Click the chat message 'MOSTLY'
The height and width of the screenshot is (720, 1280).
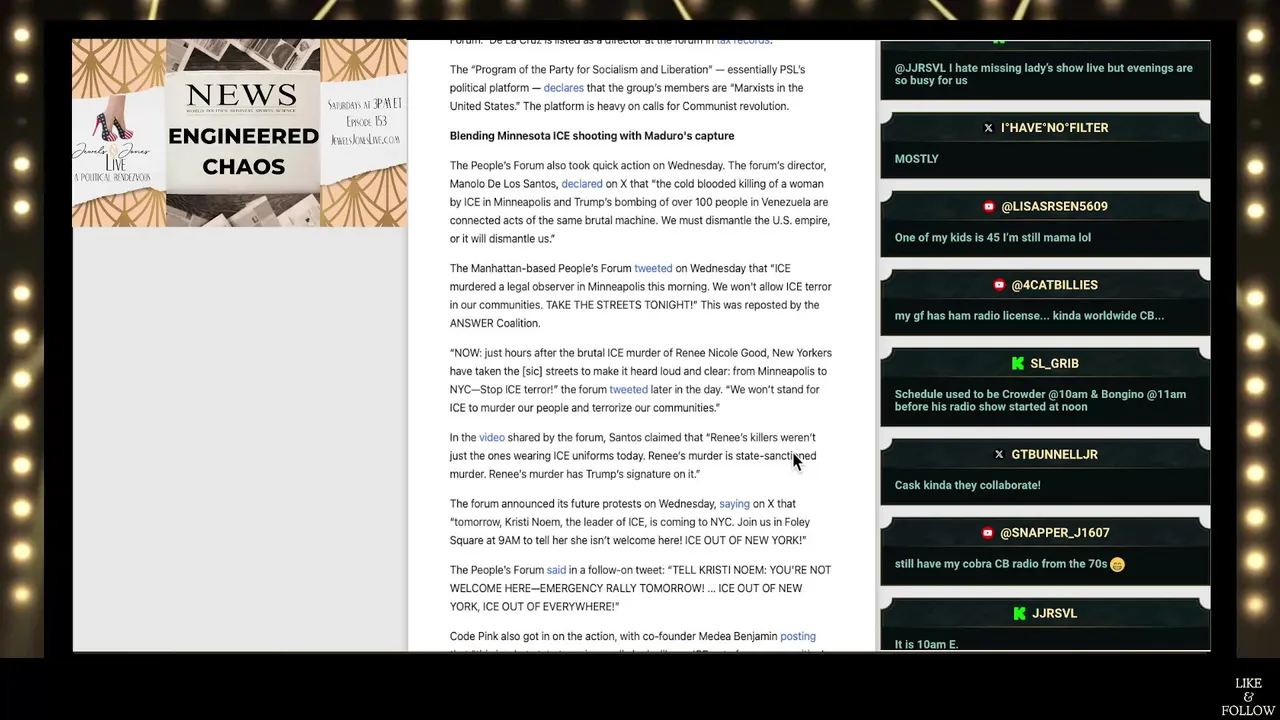(916, 159)
